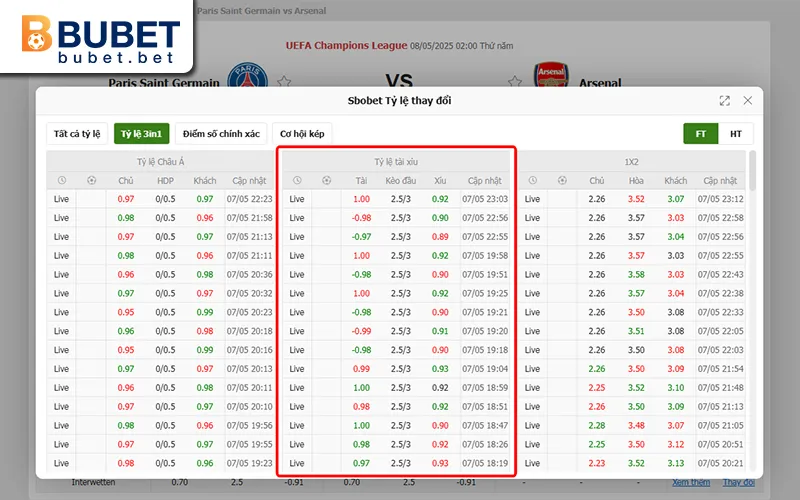Click the Tỷ lệ Châu Á section header

coord(160,162)
